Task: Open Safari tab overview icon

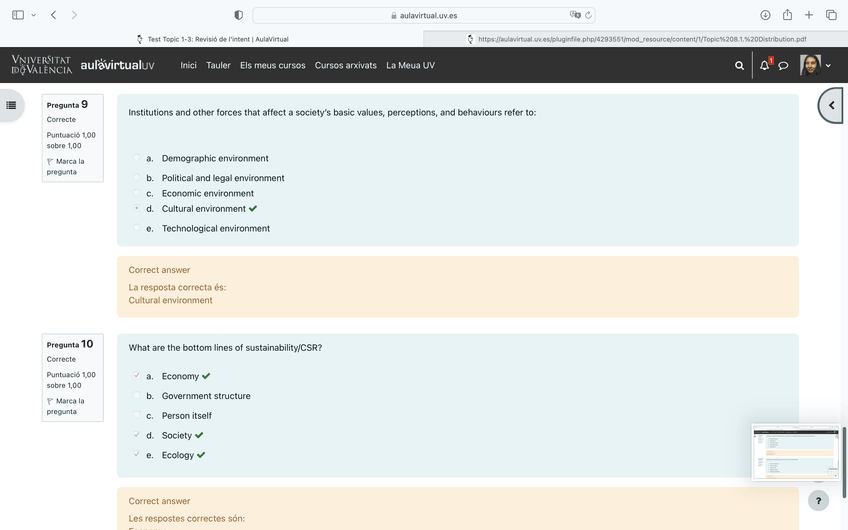Action: coord(831,15)
